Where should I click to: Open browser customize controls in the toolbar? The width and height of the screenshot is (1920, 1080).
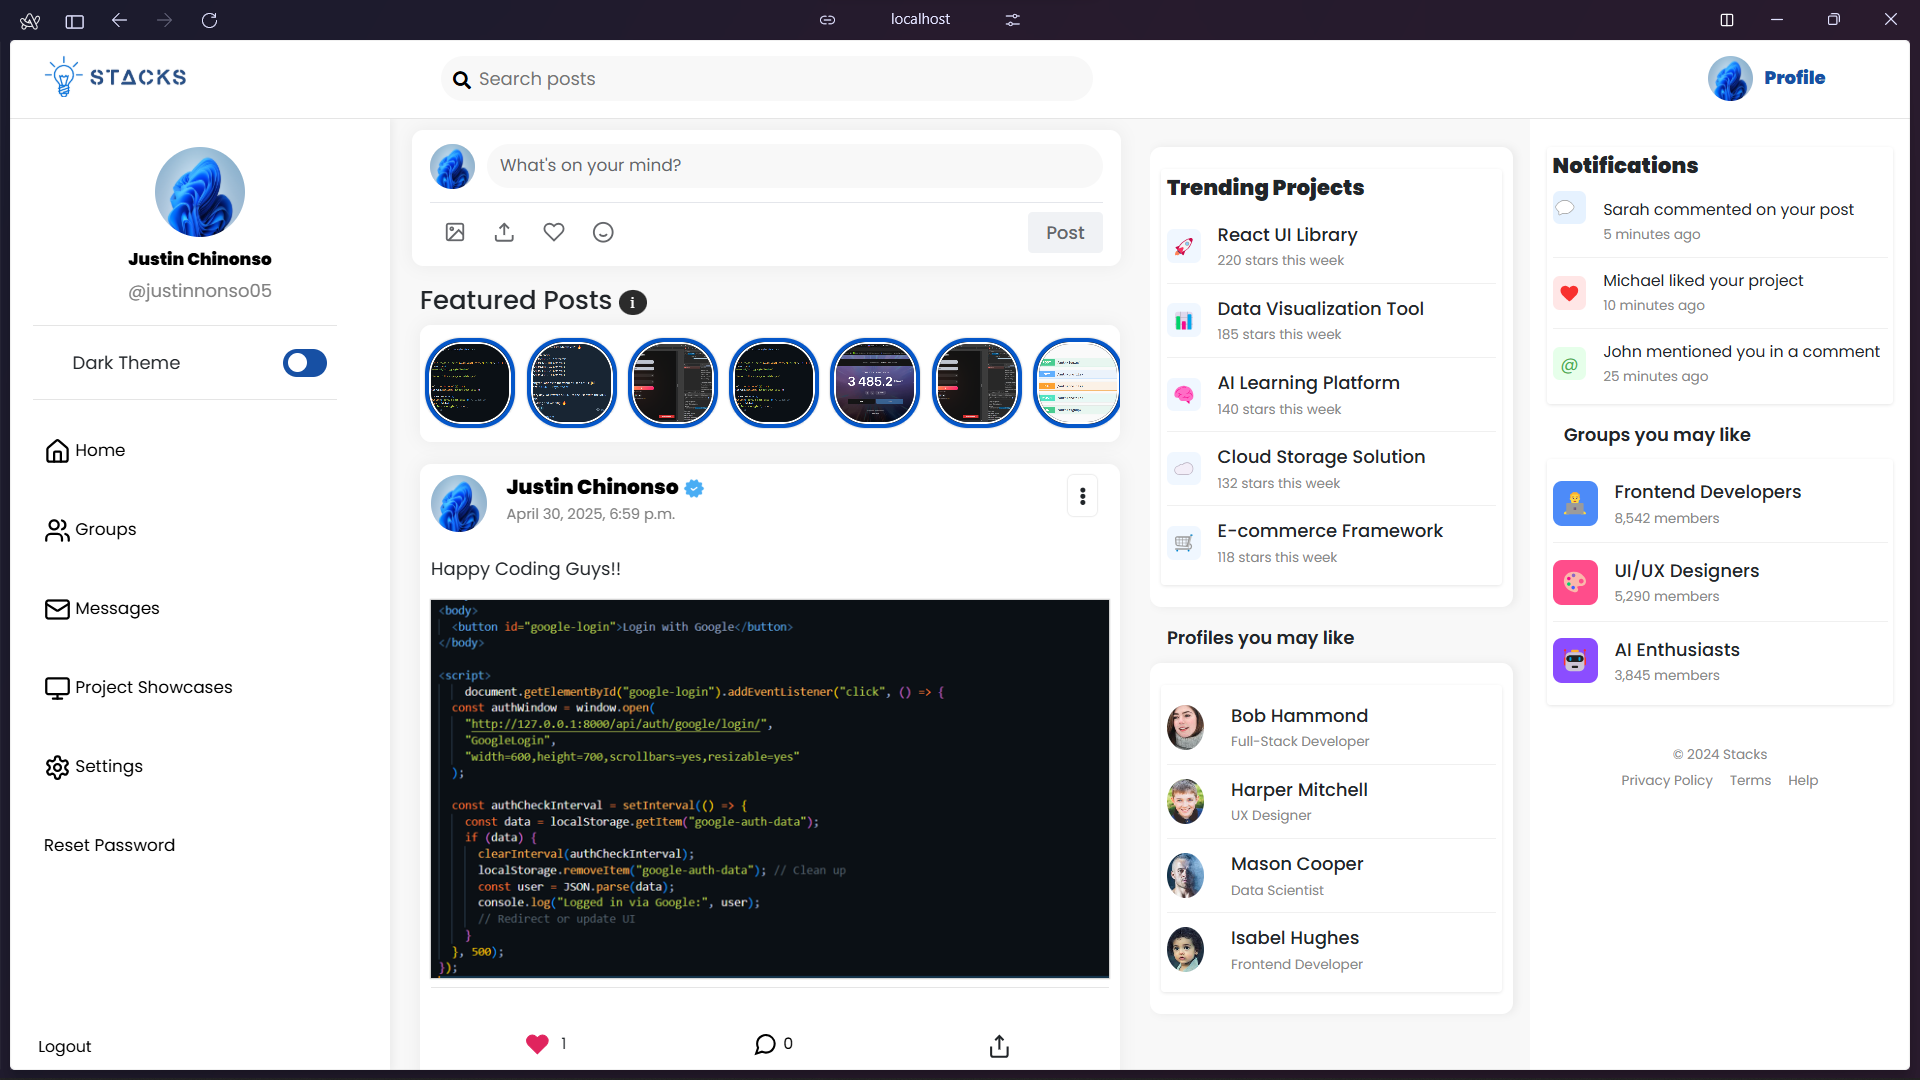1013,19
